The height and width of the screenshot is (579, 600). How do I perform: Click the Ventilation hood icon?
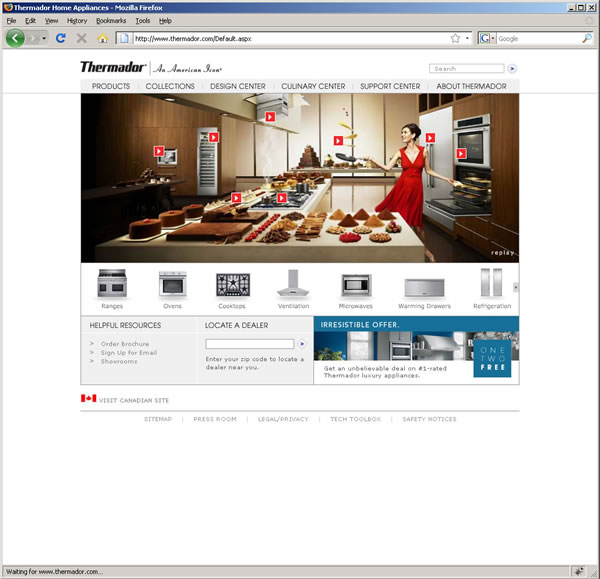[x=294, y=285]
